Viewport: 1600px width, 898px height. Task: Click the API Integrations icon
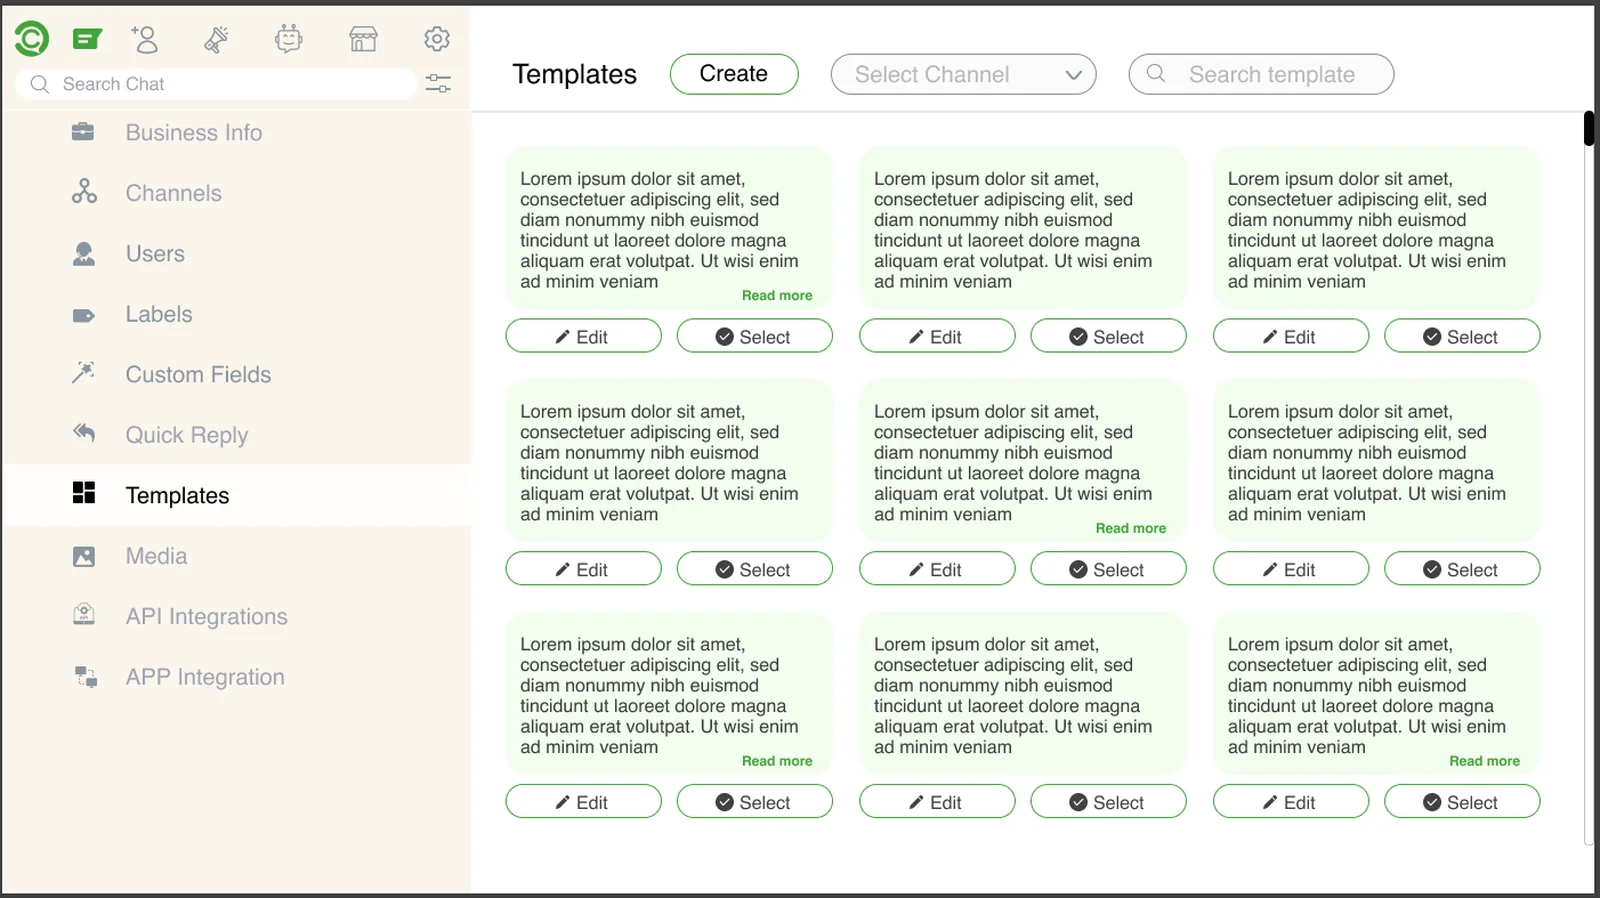(84, 615)
